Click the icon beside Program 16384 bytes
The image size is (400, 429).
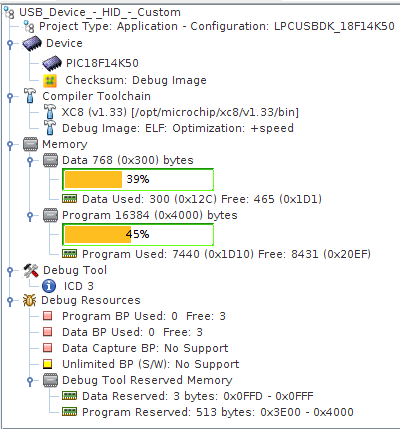pos(50,215)
